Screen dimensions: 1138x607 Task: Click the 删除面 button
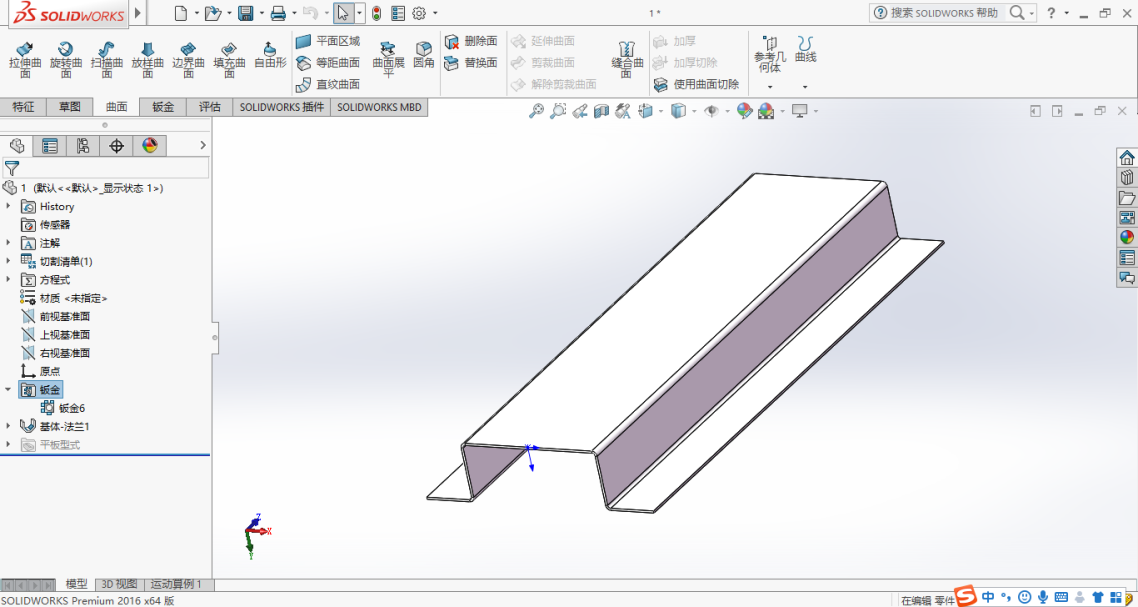471,41
